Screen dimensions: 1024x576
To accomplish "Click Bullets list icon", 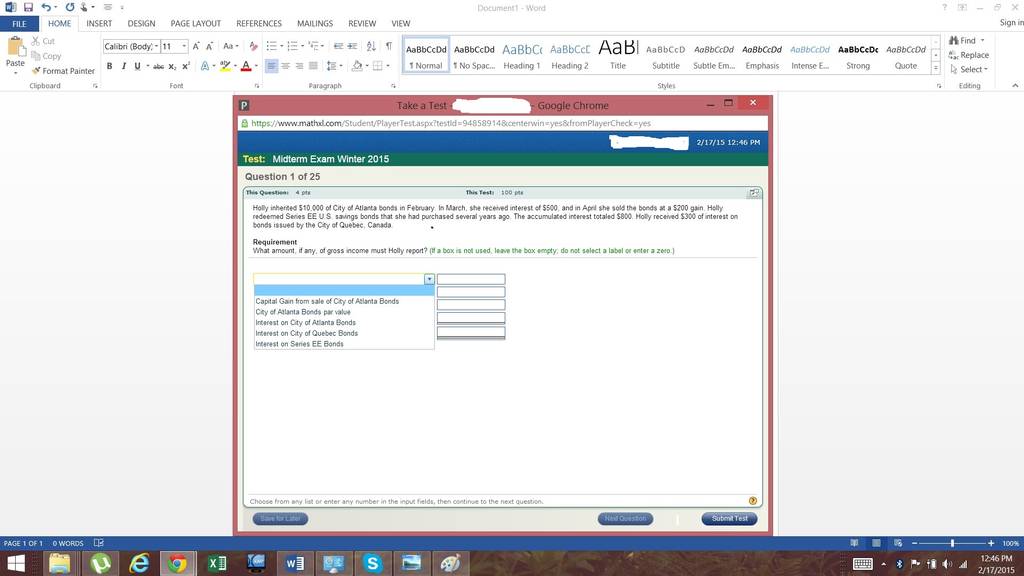I will coord(272,46).
